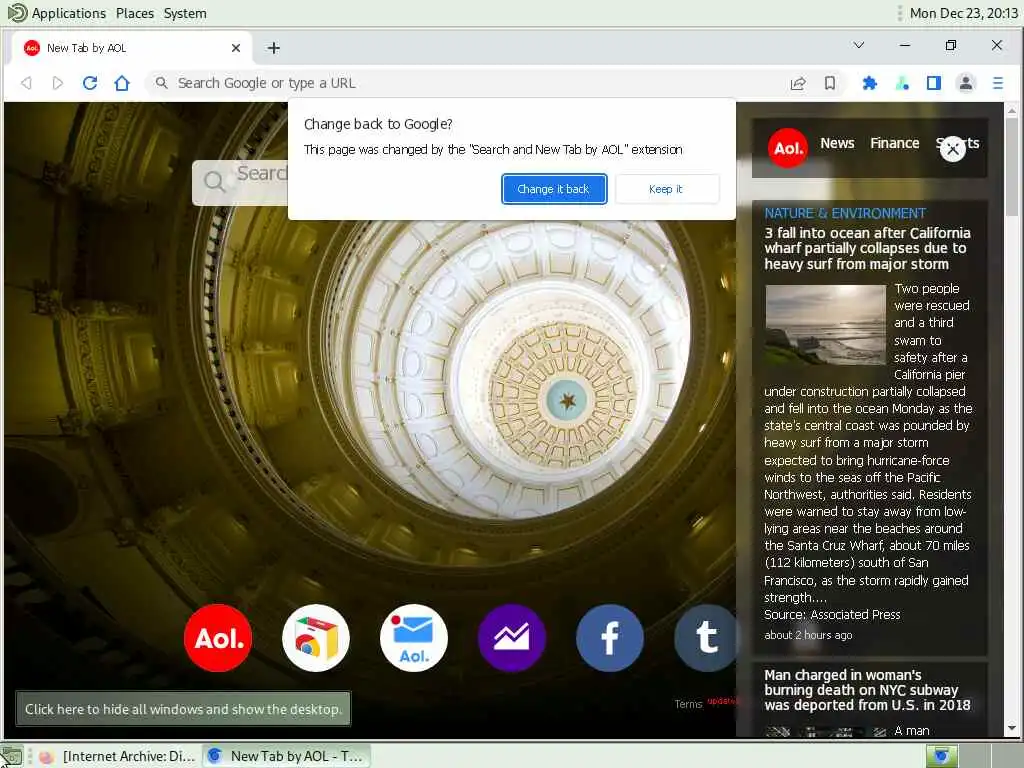Expand the tab search dropdown chevron
The image size is (1024, 768).
click(x=859, y=45)
